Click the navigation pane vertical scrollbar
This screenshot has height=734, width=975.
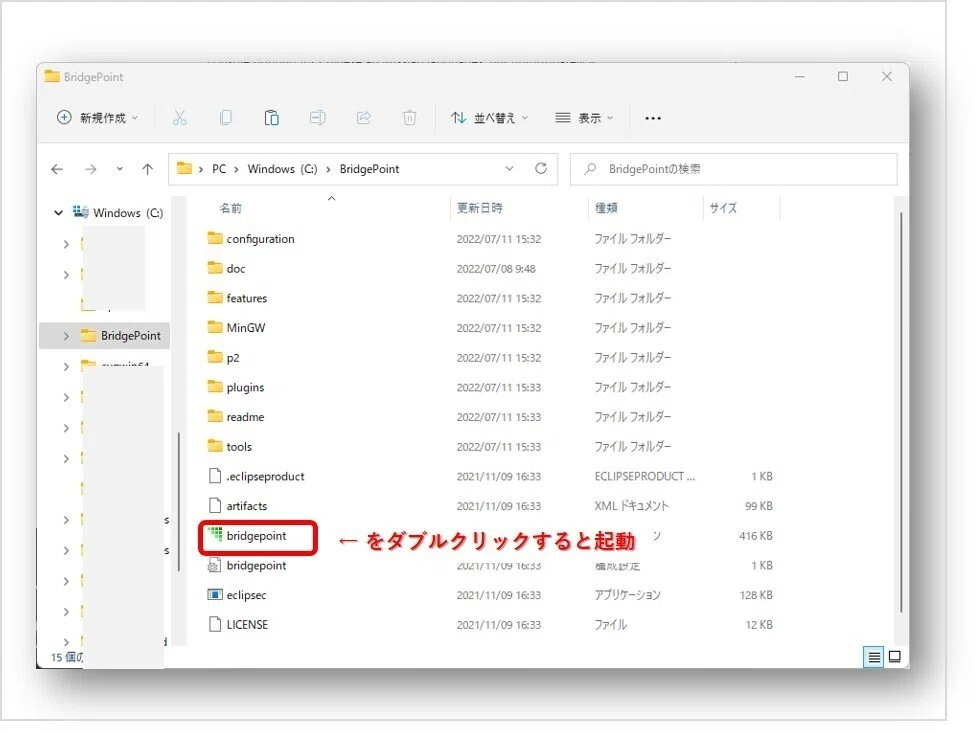[179, 501]
